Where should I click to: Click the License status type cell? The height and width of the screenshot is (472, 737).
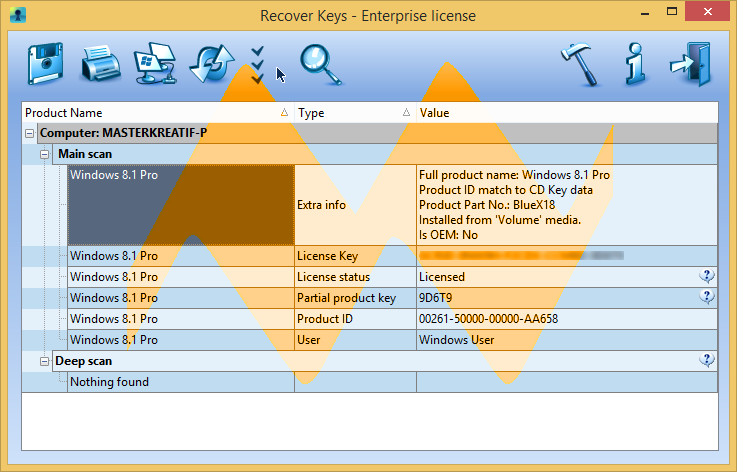click(355, 277)
